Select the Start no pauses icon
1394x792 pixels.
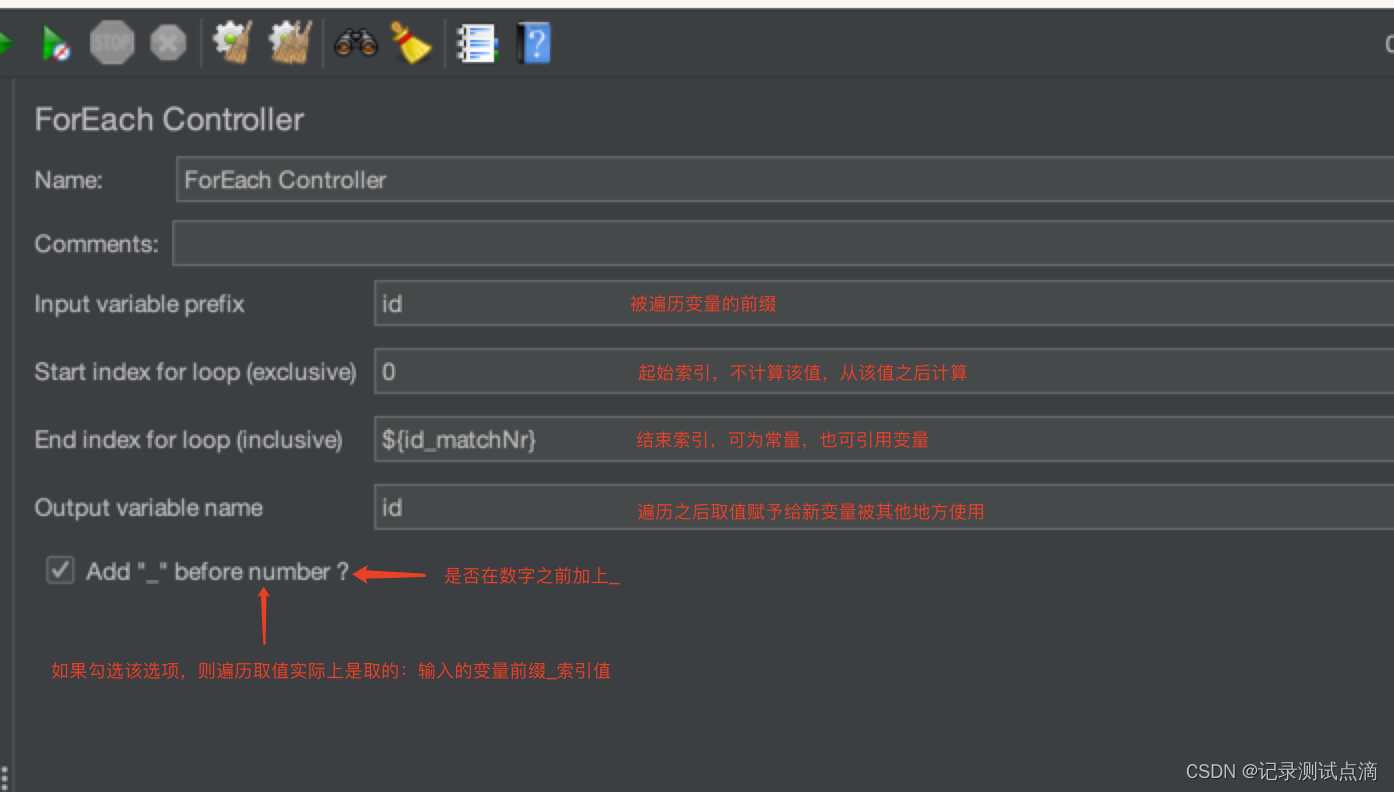pos(57,41)
